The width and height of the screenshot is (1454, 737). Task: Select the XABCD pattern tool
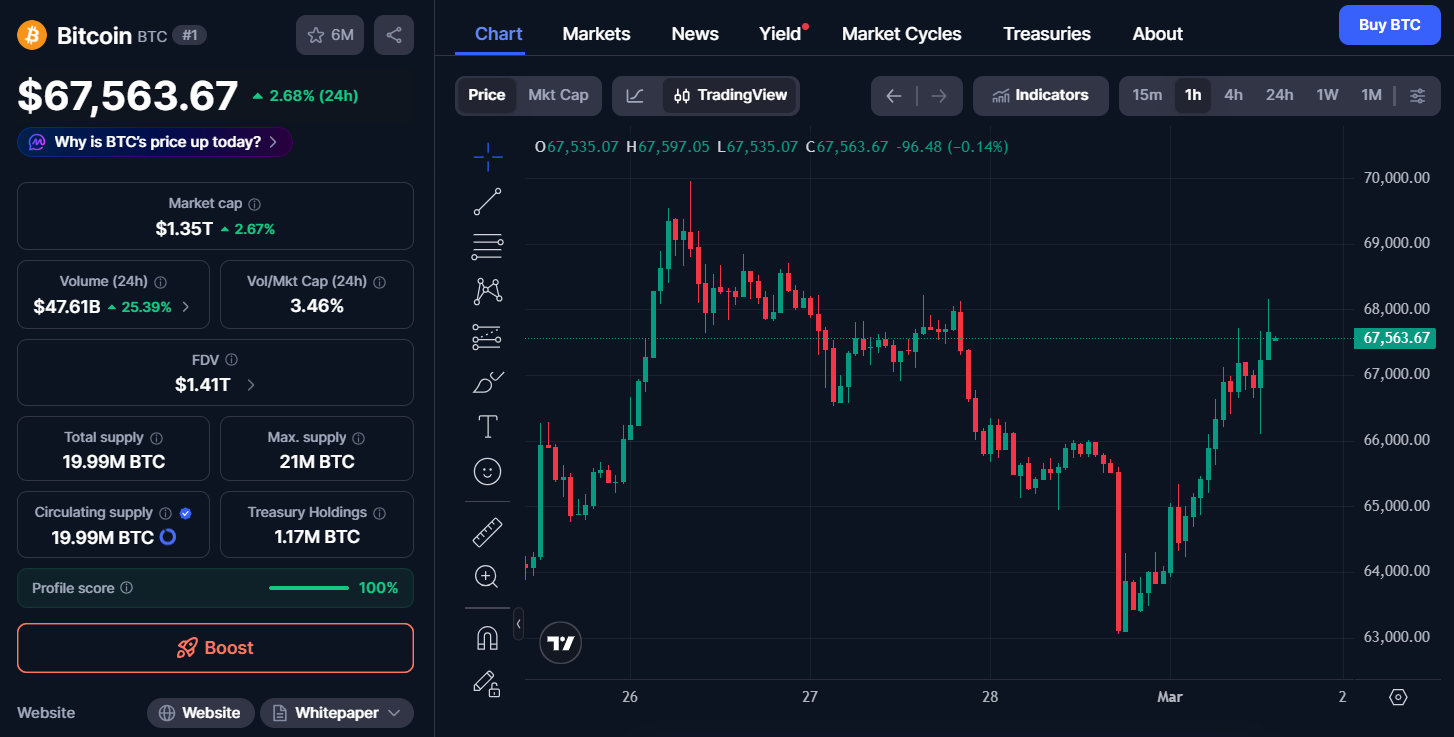tap(487, 291)
